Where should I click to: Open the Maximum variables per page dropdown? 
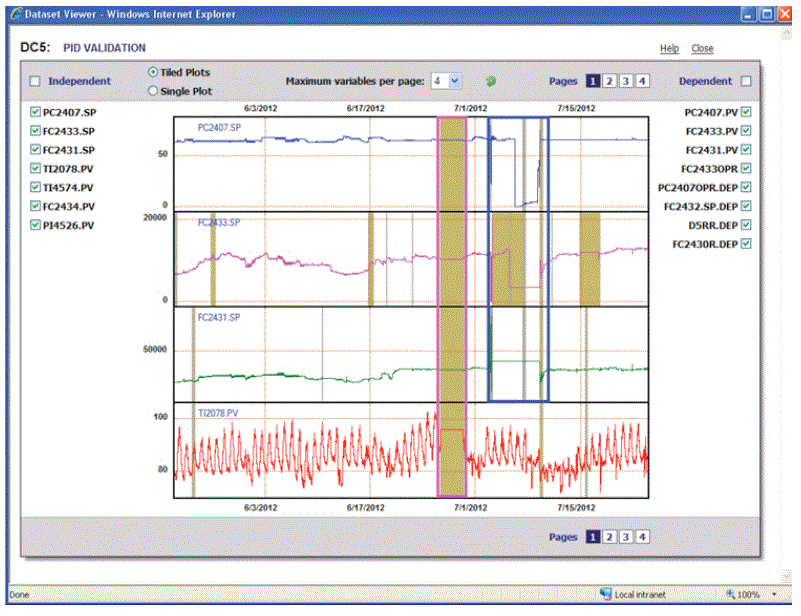click(446, 81)
